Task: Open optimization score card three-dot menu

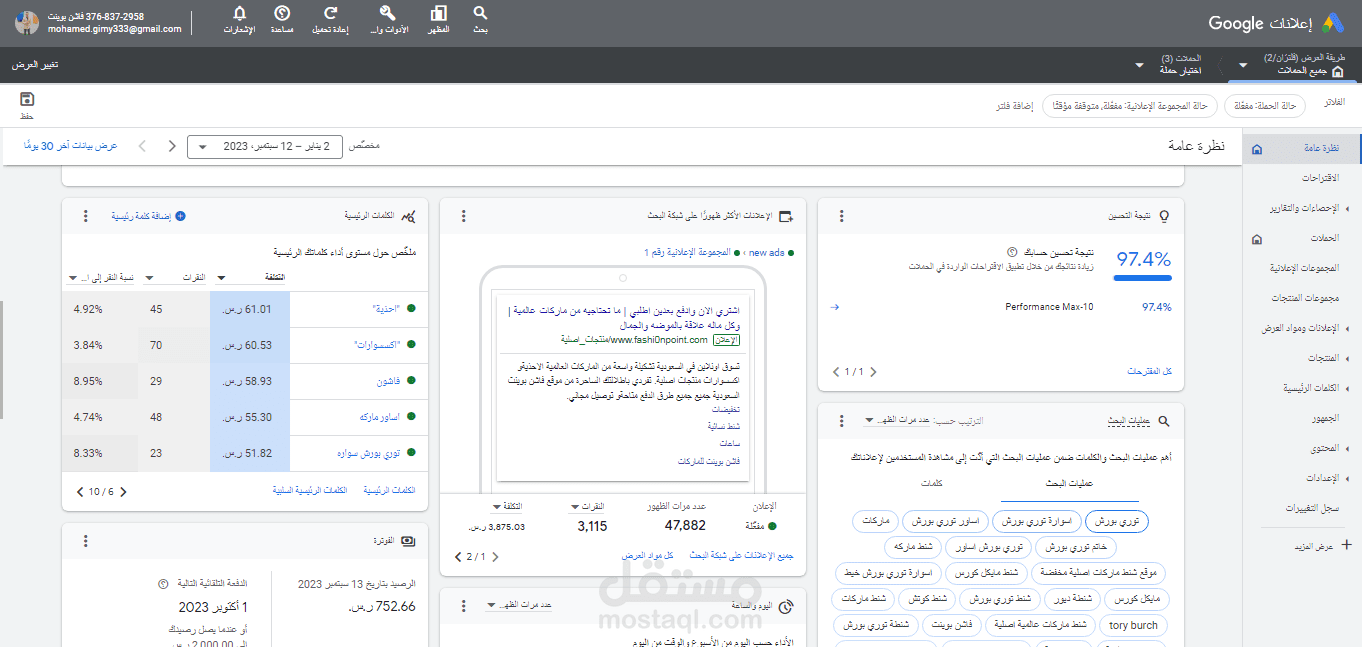Action: coord(841,216)
